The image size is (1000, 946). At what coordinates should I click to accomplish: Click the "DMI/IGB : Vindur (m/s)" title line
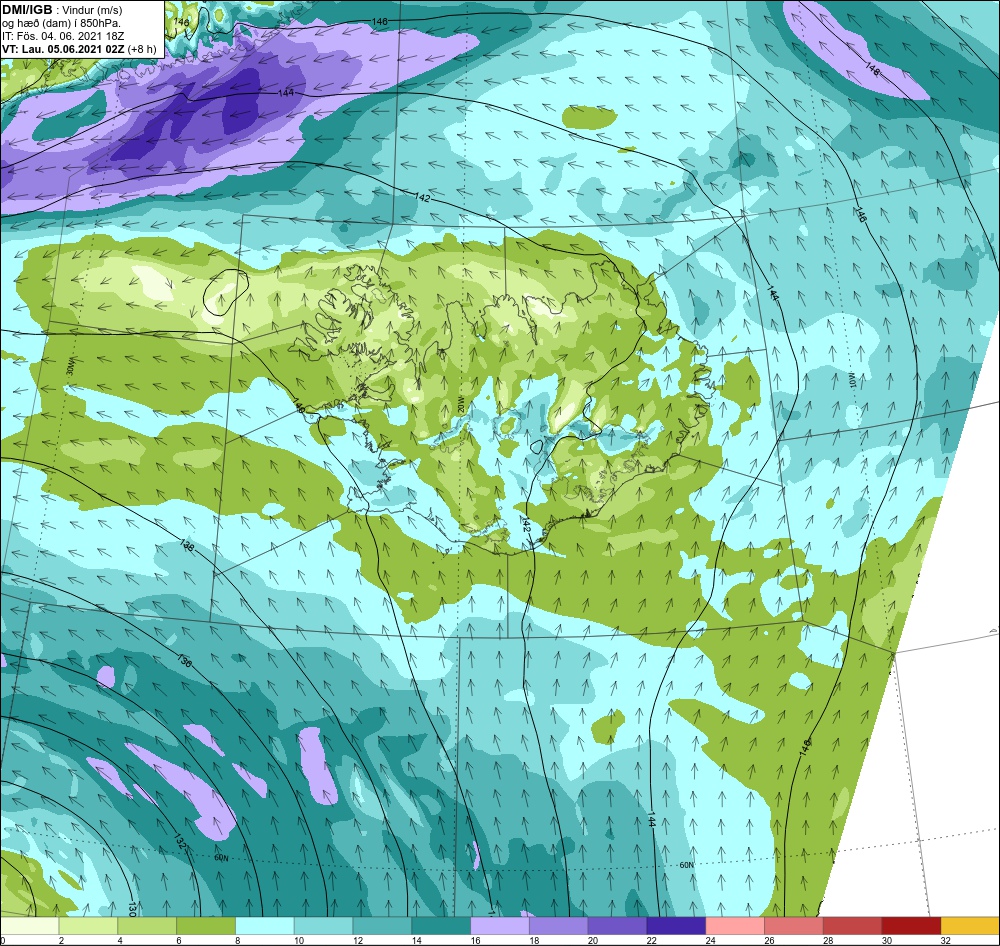(62, 10)
